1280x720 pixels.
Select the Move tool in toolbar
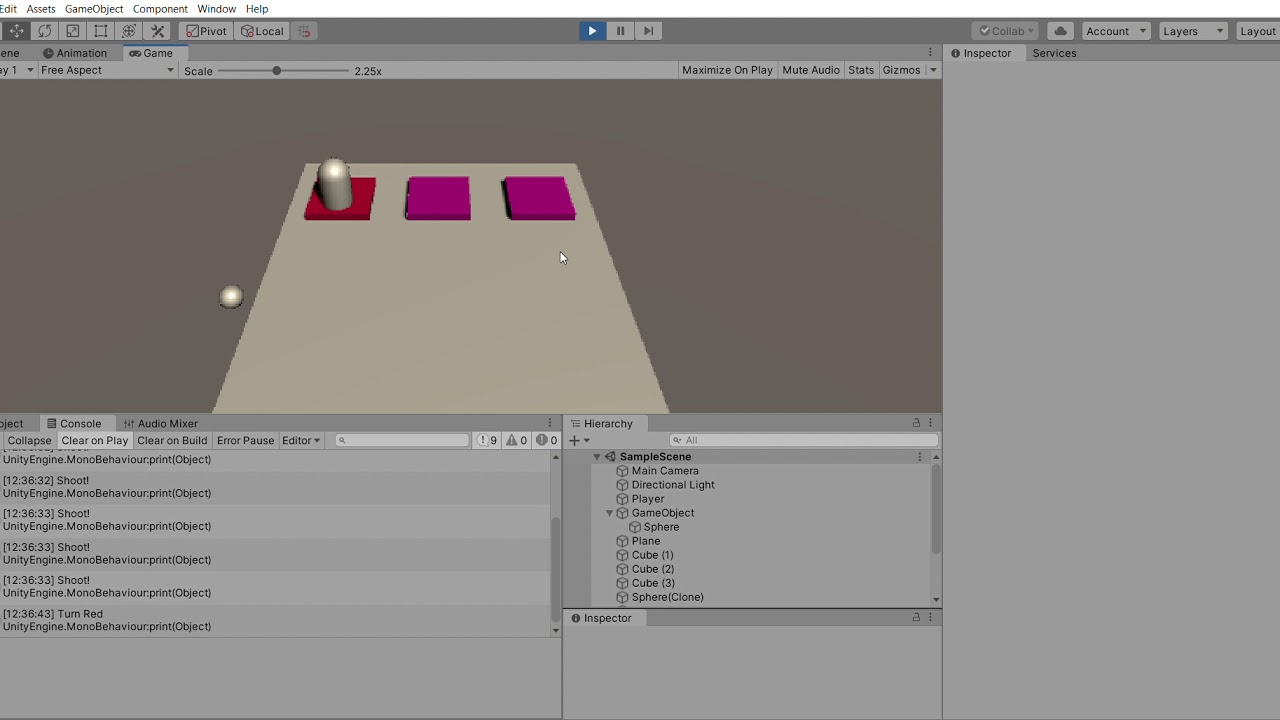tap(17, 31)
